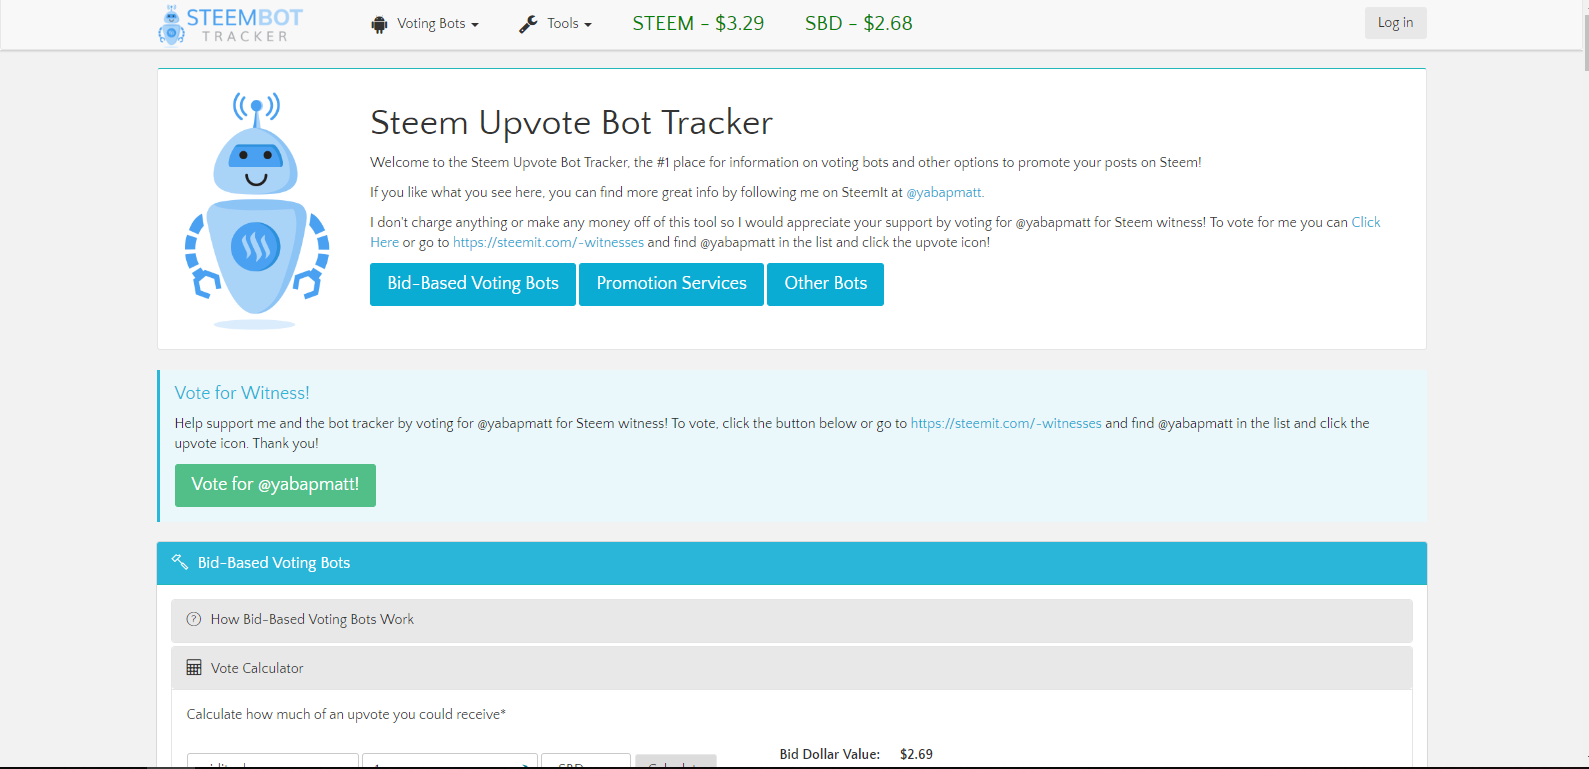Click the Steem Upvote Bot Tracker heading

pyautogui.click(x=571, y=122)
